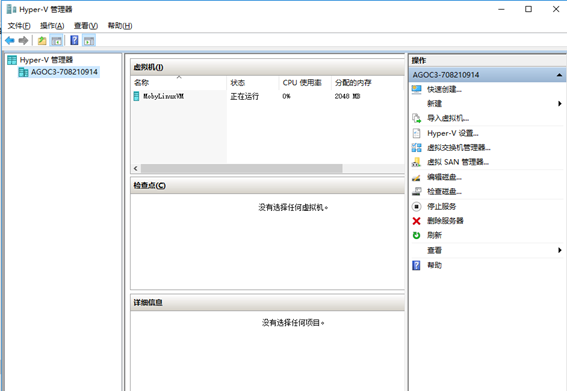567x391 pixels.
Task: Click the 检查点(C) panel header
Action: click(x=267, y=186)
